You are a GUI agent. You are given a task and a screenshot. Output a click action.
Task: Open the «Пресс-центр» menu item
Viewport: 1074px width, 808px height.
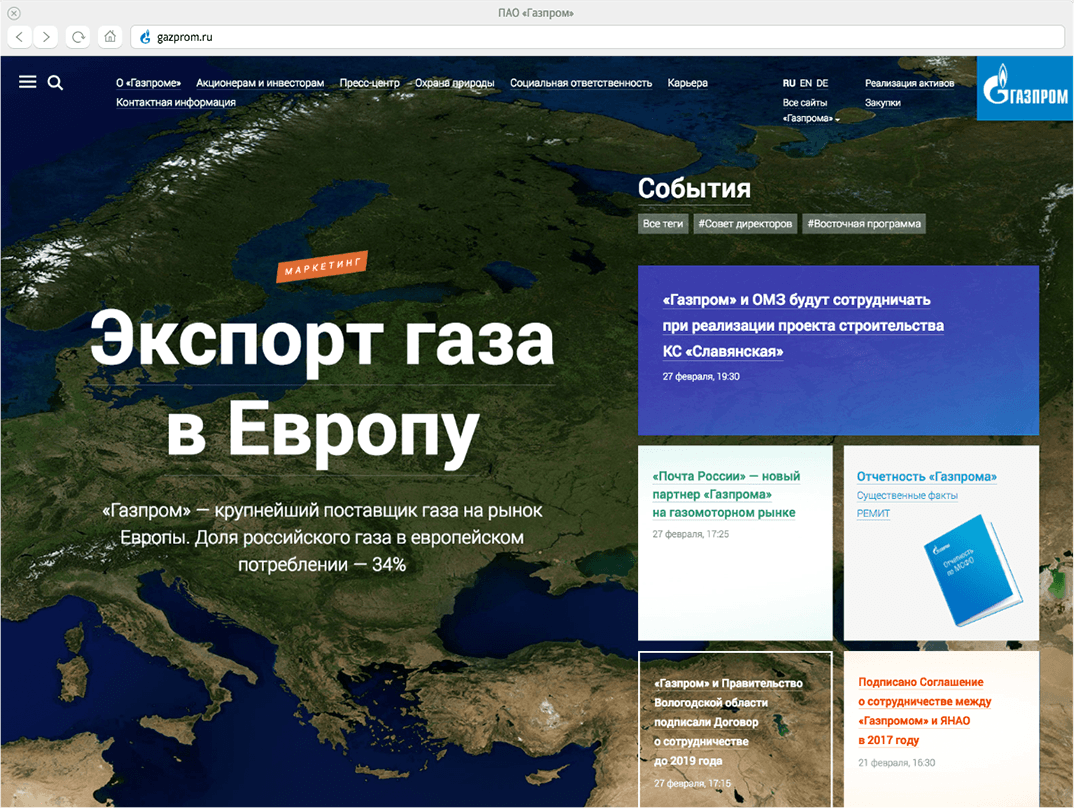(369, 84)
